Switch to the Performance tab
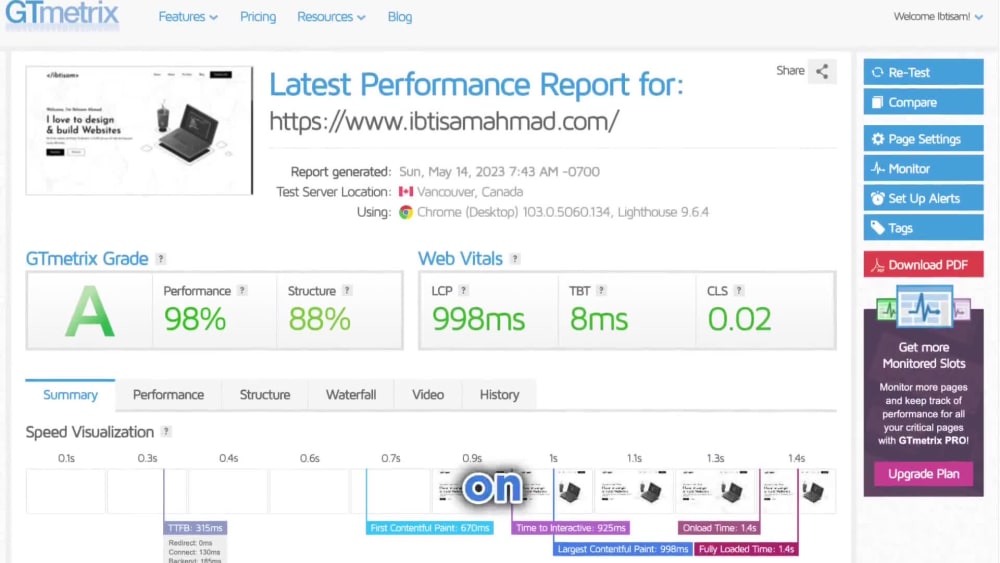1000x563 pixels. (x=168, y=395)
